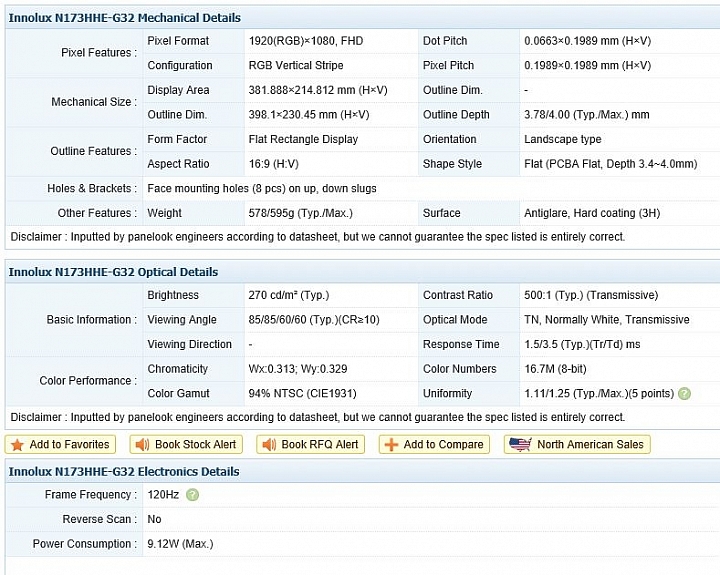The image size is (720, 575).
Task: Select the Holes & Brackets row label
Action: pos(92,188)
